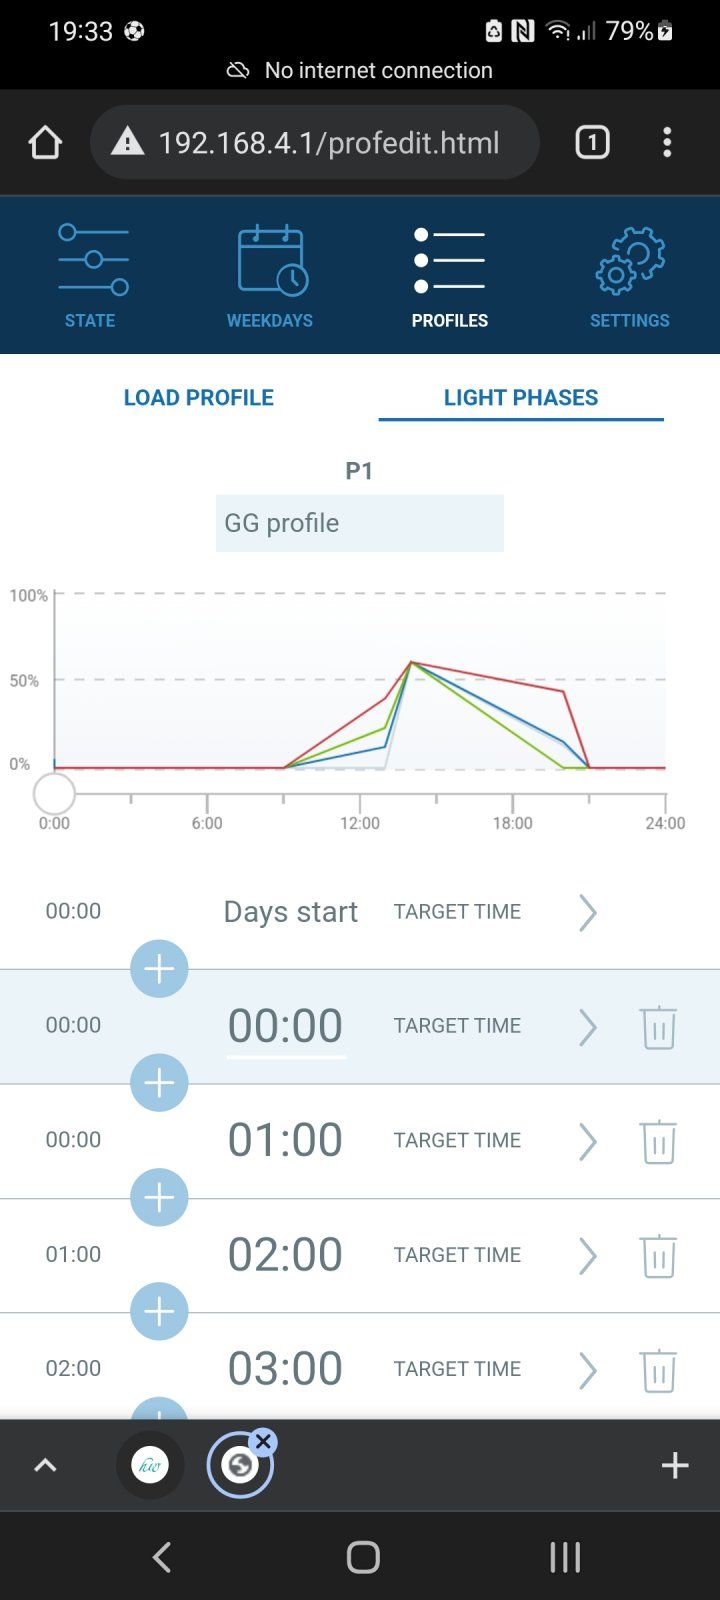This screenshot has width=720, height=1600.
Task: Delete the 01:00 light phase
Action: [x=658, y=1141]
